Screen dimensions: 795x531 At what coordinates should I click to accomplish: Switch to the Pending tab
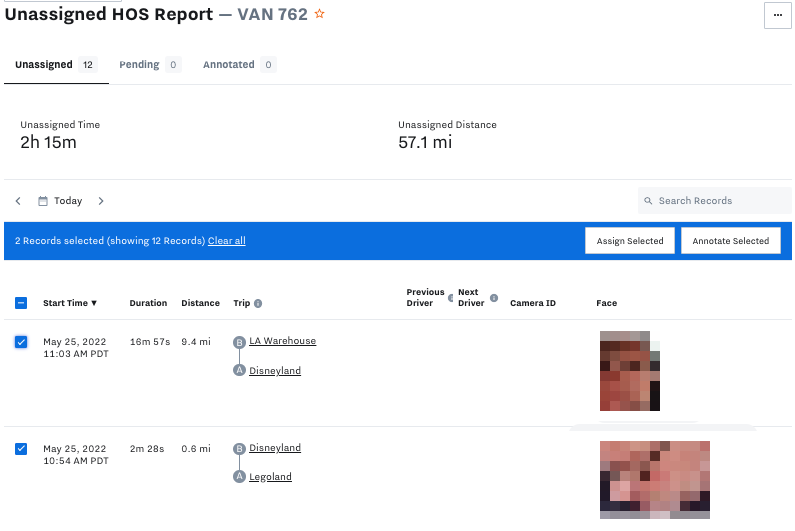[140, 65]
